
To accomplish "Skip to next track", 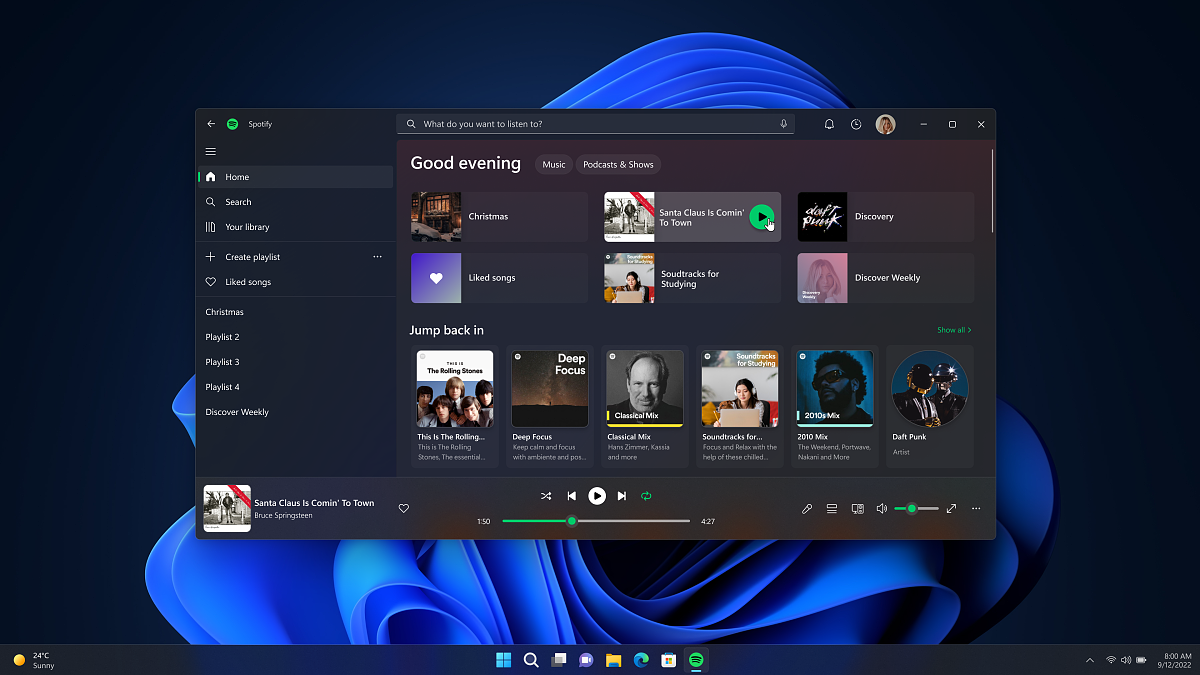I will [622, 496].
